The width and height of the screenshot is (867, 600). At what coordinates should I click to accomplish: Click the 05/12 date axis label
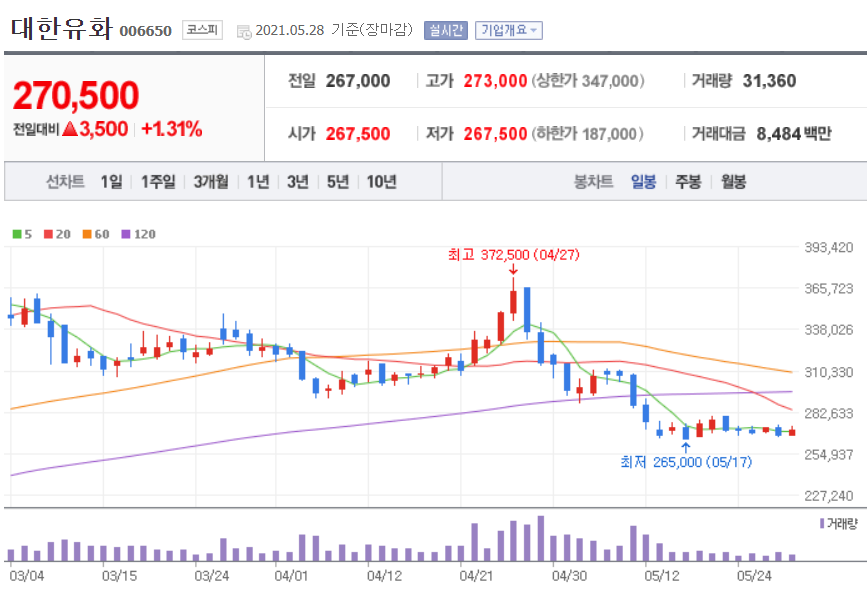[661, 576]
